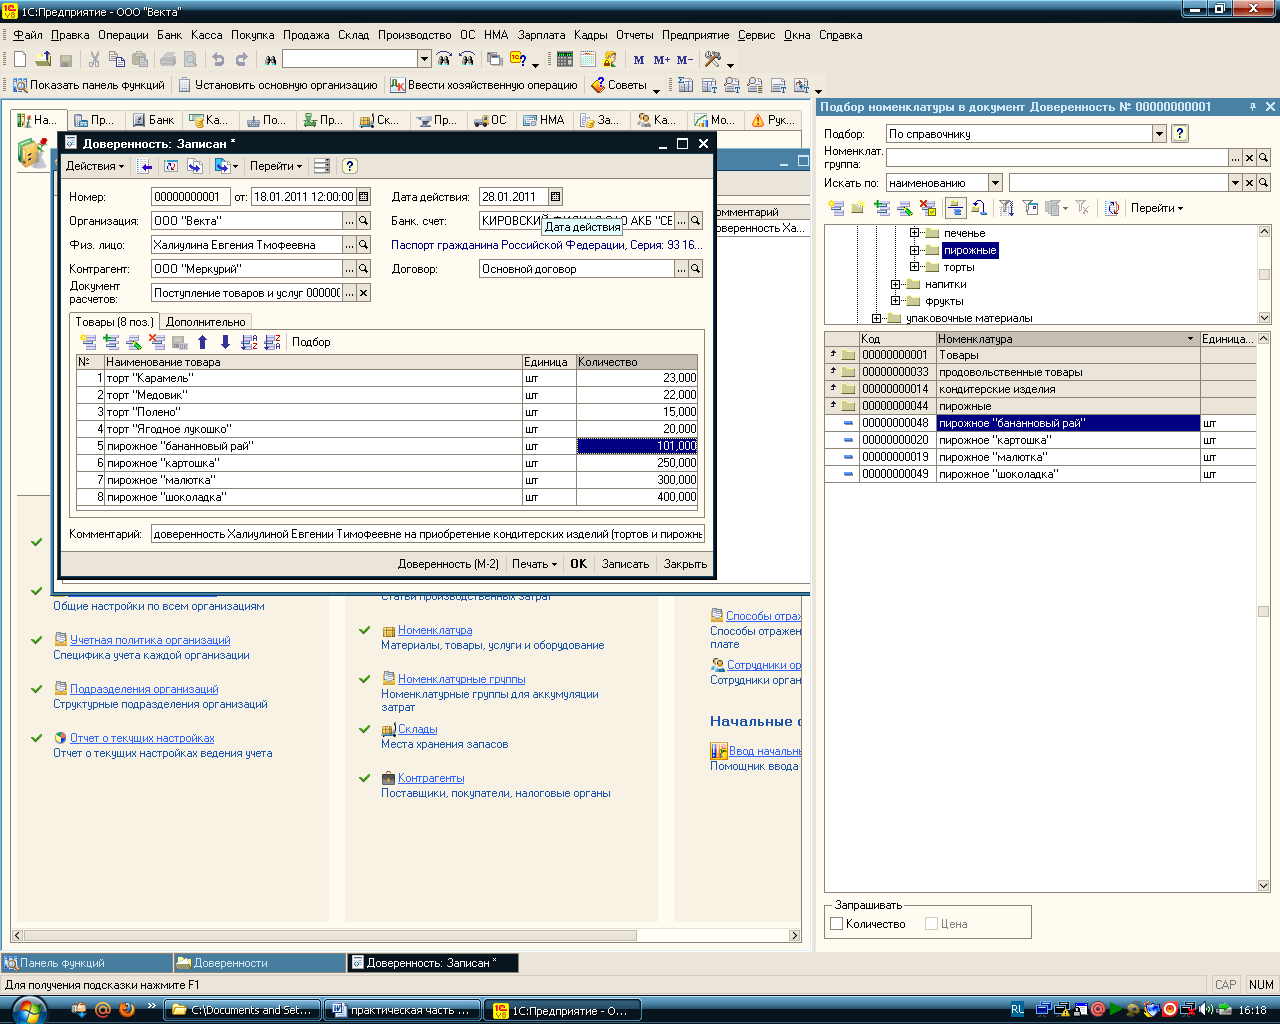
Task: Sort goods descending Z-A icon
Action: (x=272, y=342)
